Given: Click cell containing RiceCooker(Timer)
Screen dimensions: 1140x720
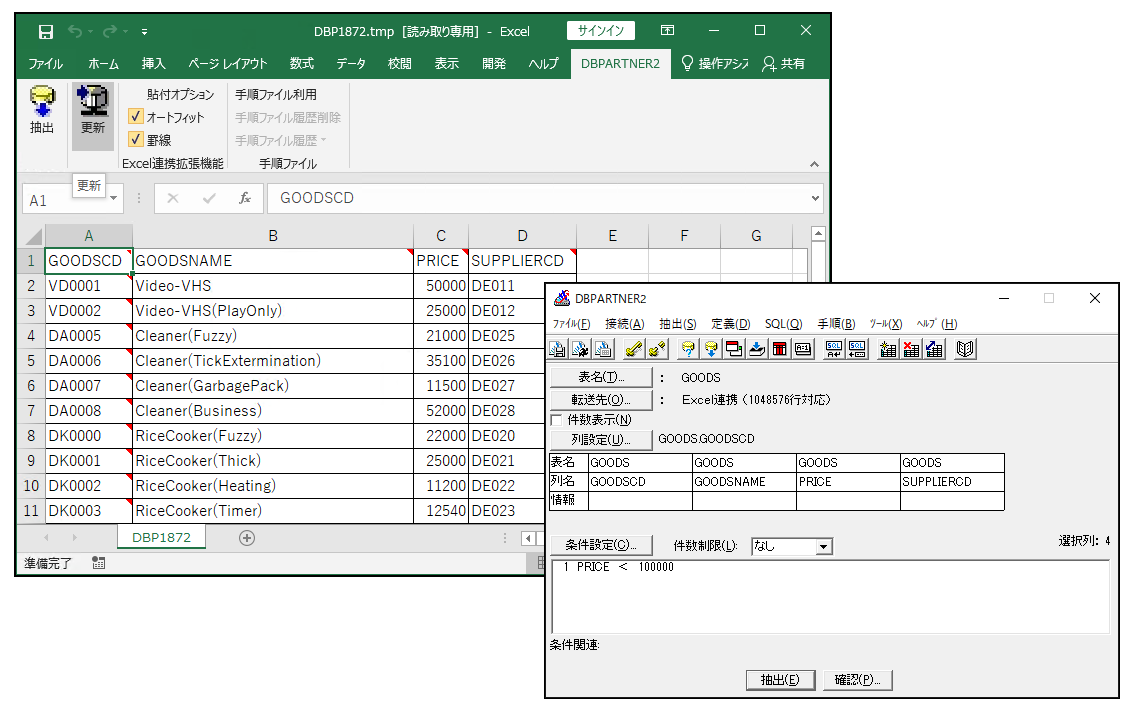Looking at the screenshot, I should [273, 511].
